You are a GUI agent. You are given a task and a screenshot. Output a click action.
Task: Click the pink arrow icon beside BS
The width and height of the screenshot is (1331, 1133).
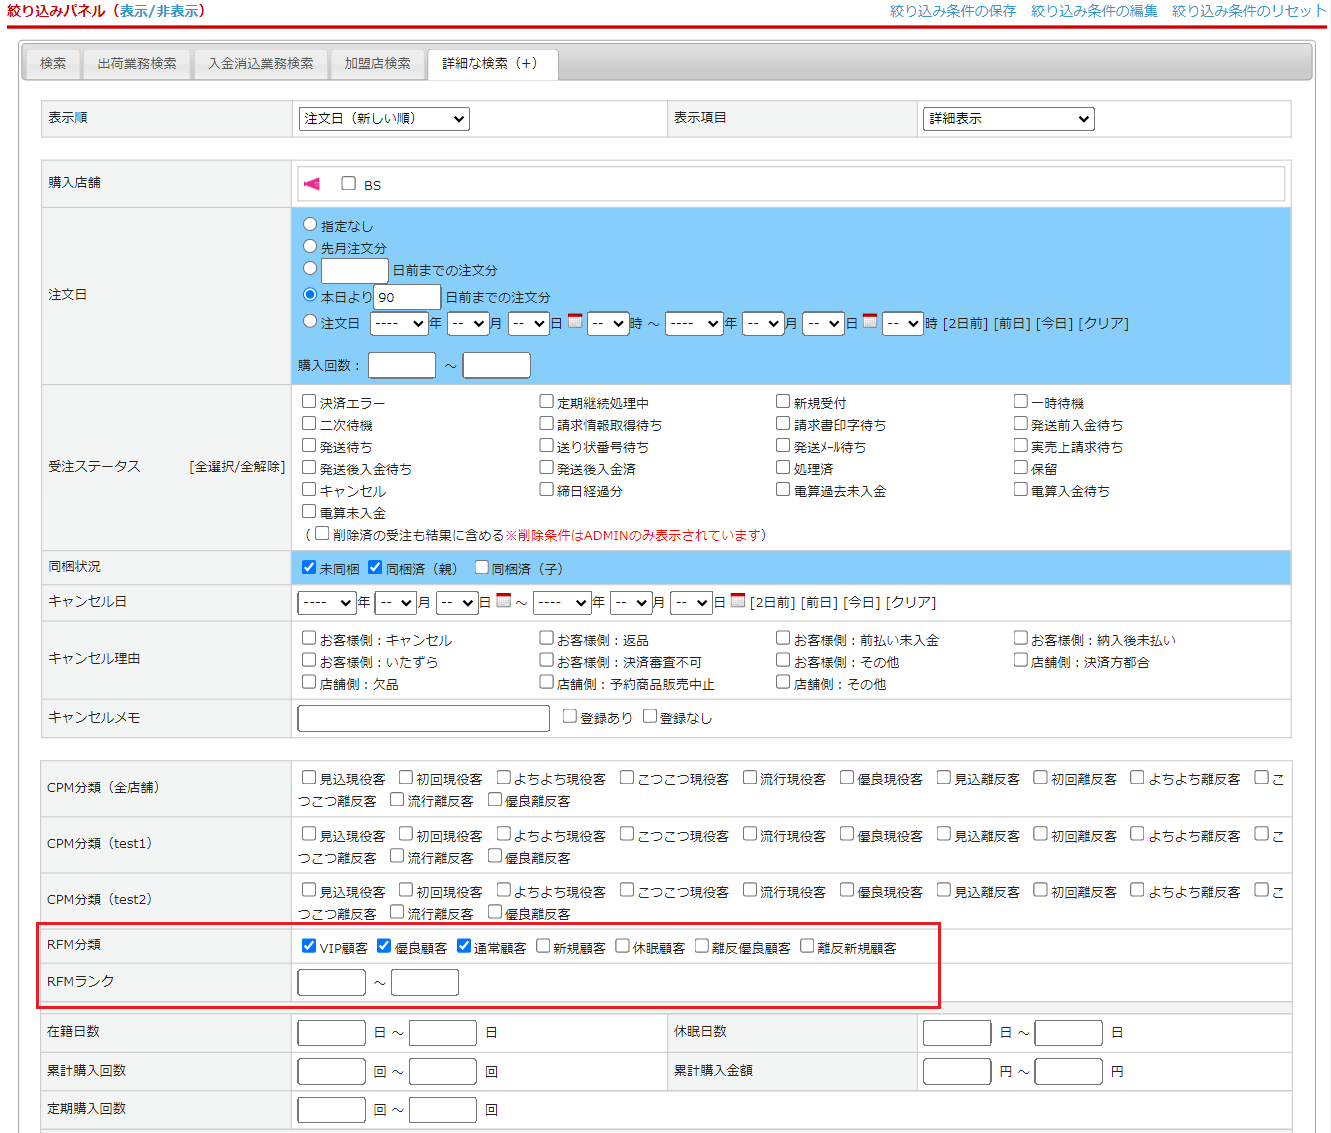click(312, 184)
